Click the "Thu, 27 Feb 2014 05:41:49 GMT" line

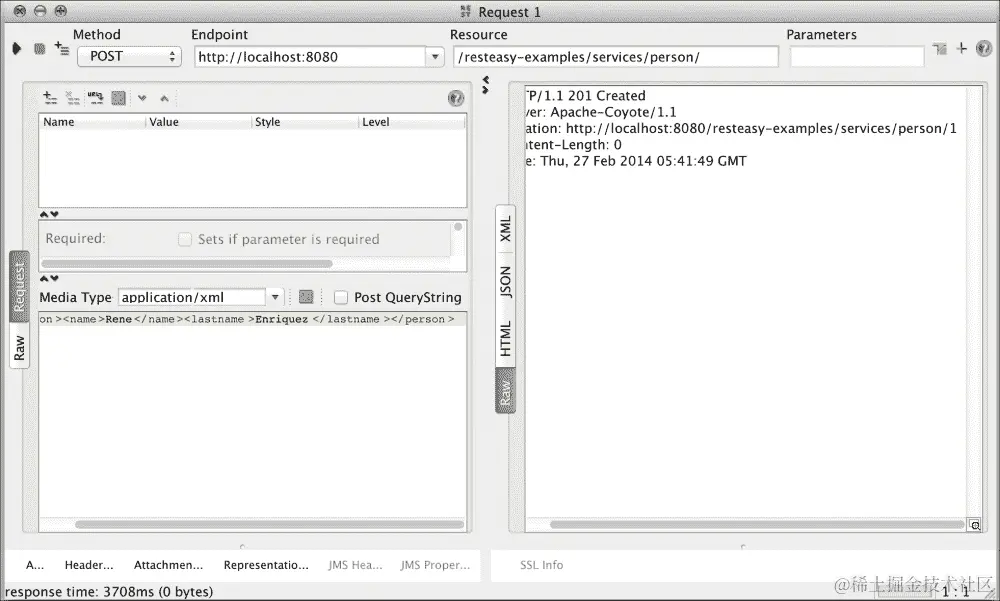(636, 161)
